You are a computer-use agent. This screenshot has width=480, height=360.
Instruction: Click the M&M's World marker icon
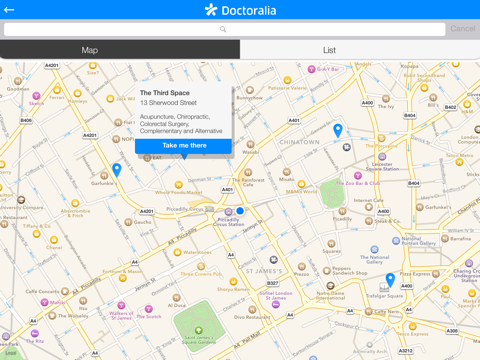[x=301, y=184]
